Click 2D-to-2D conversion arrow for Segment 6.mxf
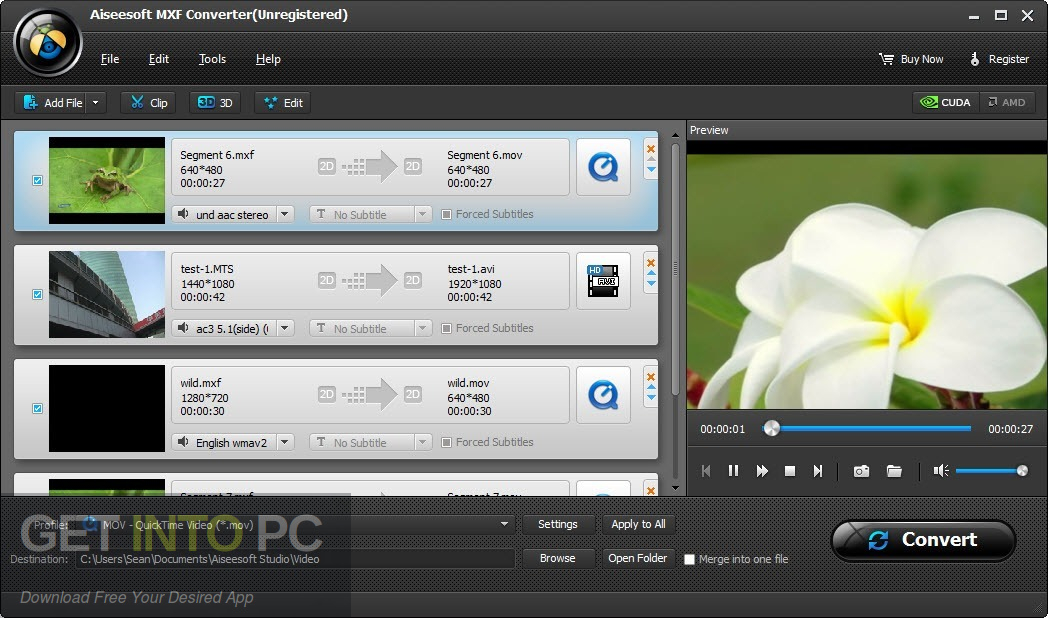 coord(370,167)
